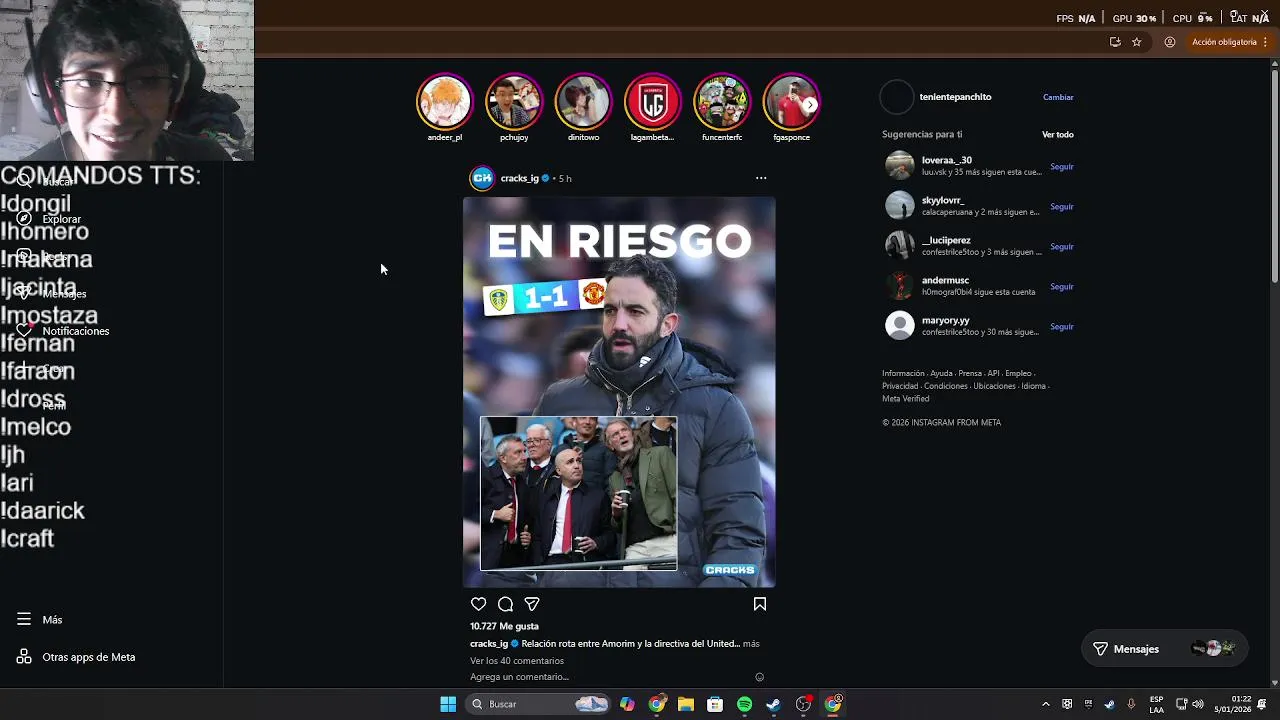Click the 'Privacidad' footer link

[900, 386]
